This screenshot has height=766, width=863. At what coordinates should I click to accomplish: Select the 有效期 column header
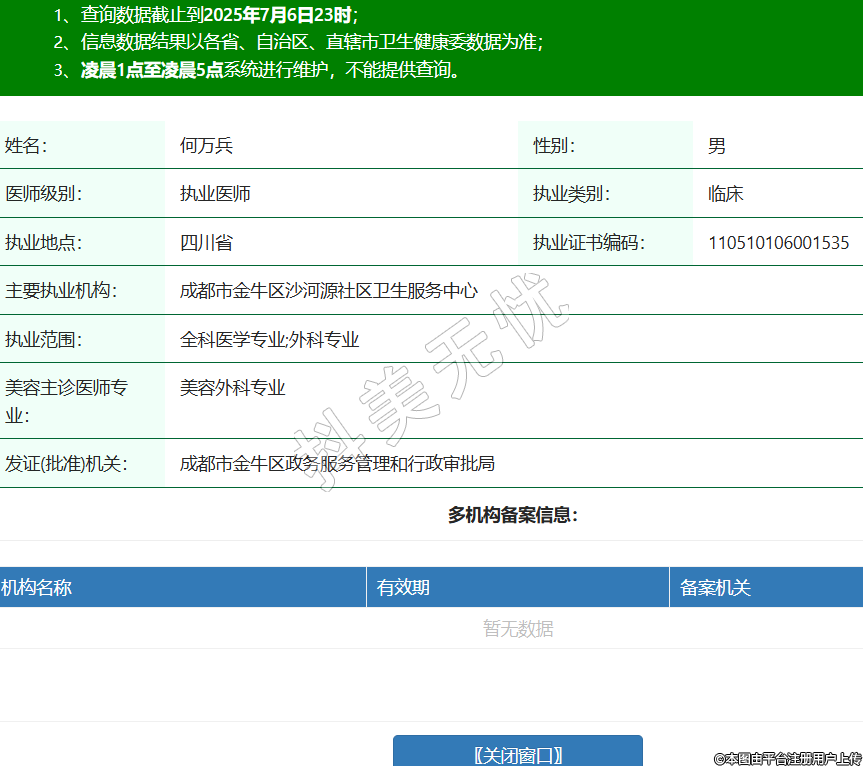[403, 588]
